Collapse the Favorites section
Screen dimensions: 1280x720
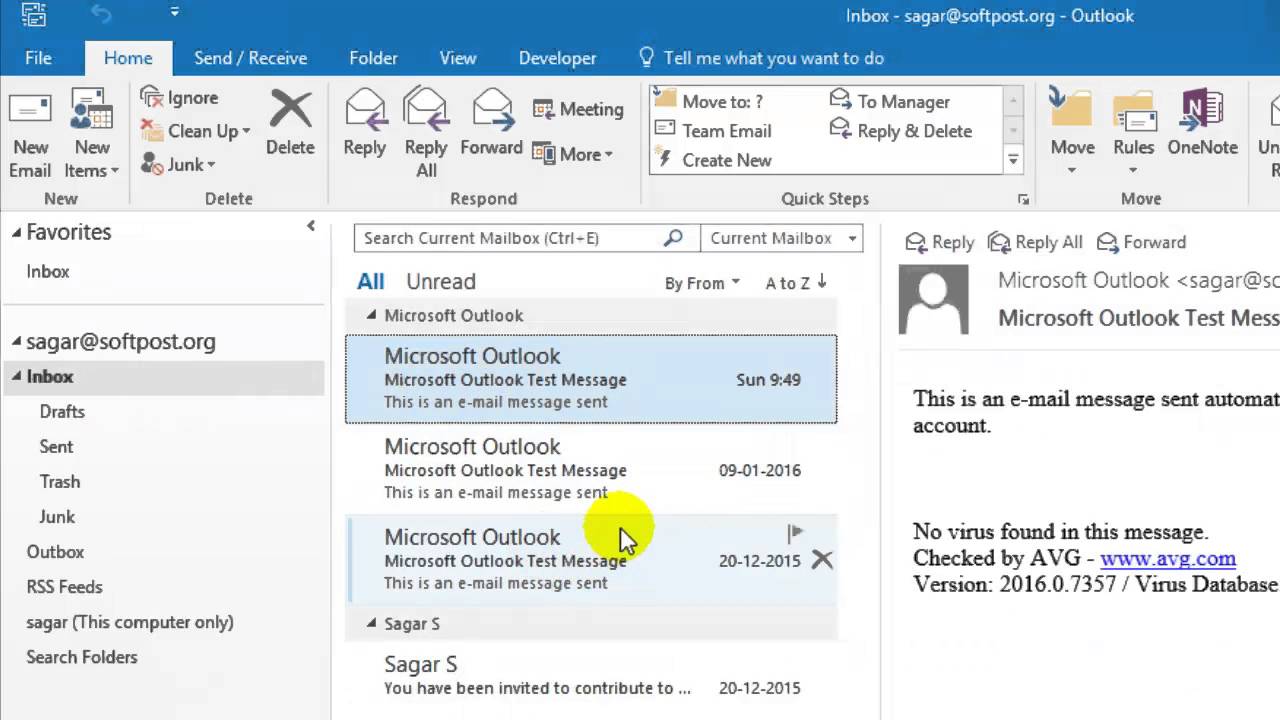click(x=16, y=232)
